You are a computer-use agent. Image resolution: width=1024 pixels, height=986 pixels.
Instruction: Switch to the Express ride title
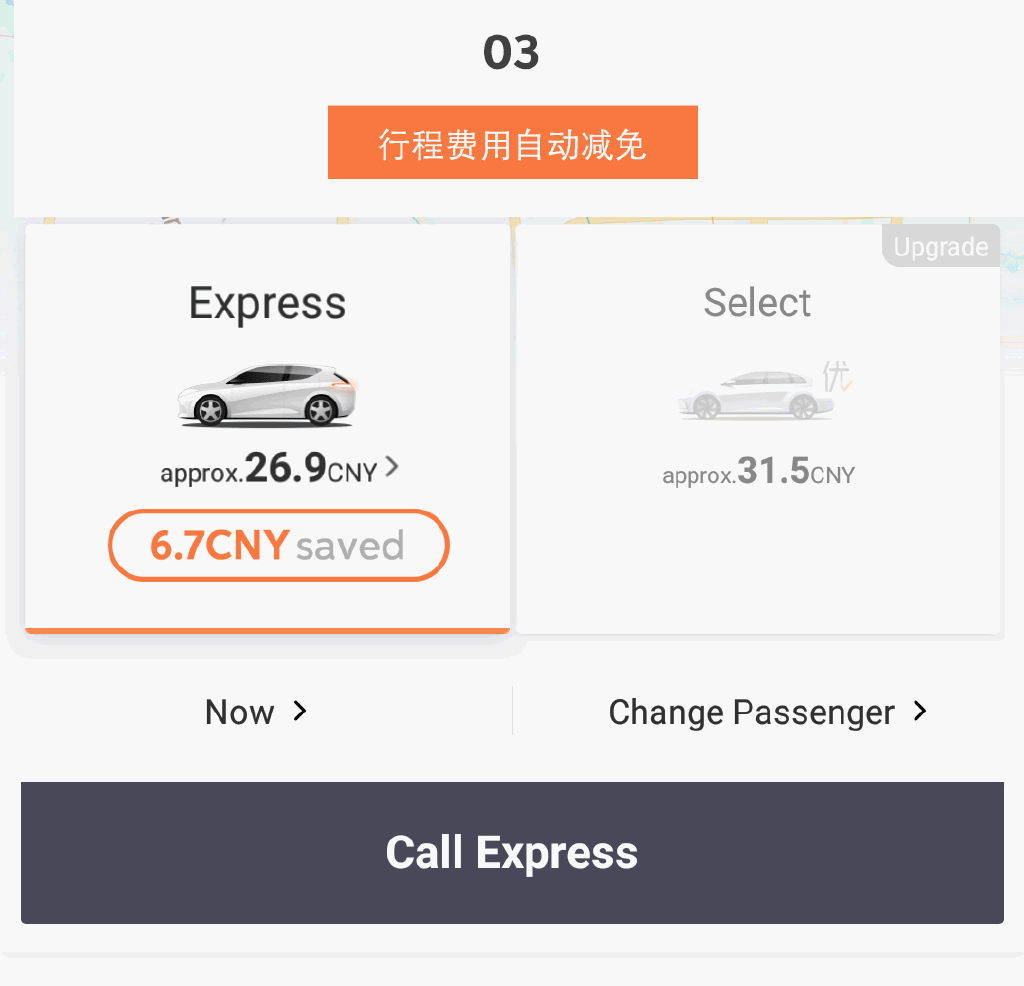click(267, 303)
